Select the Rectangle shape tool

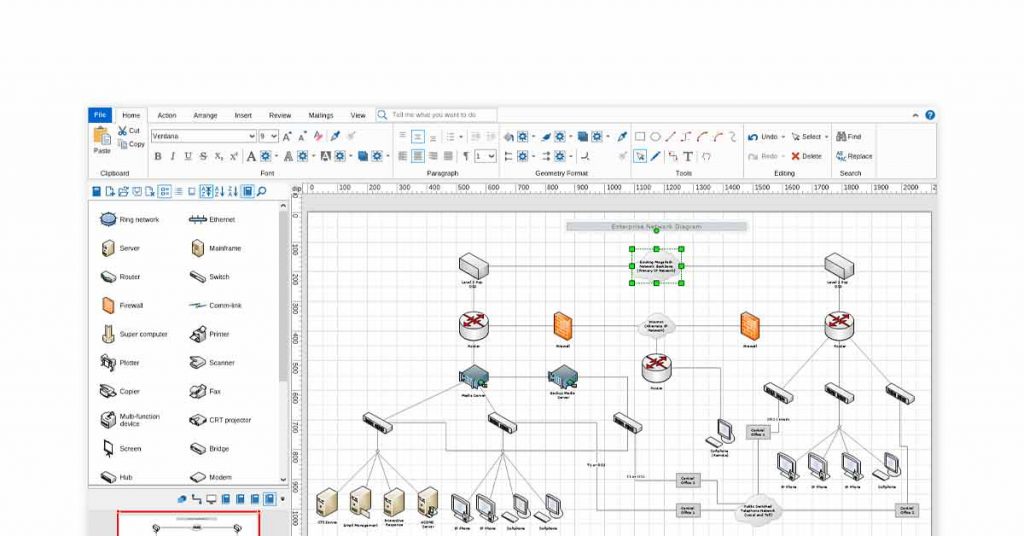pos(640,137)
